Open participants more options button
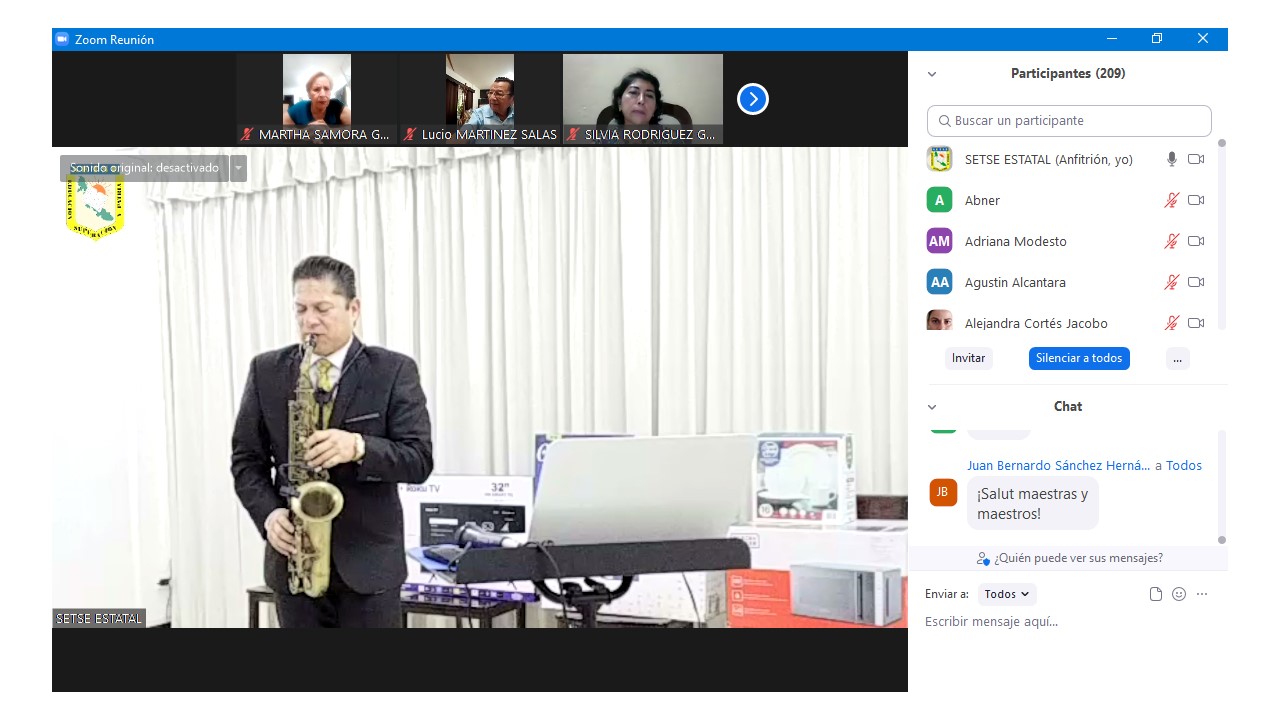 coord(1177,358)
